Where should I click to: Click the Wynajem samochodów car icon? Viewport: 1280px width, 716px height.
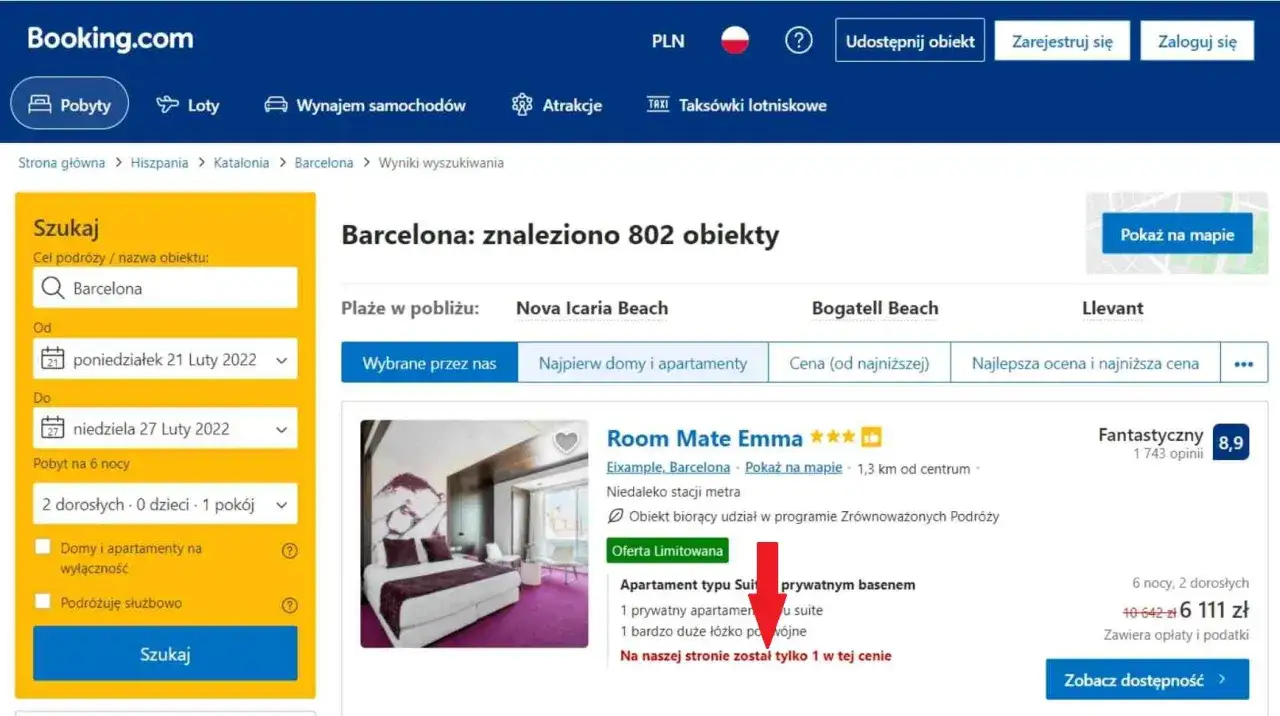[274, 104]
